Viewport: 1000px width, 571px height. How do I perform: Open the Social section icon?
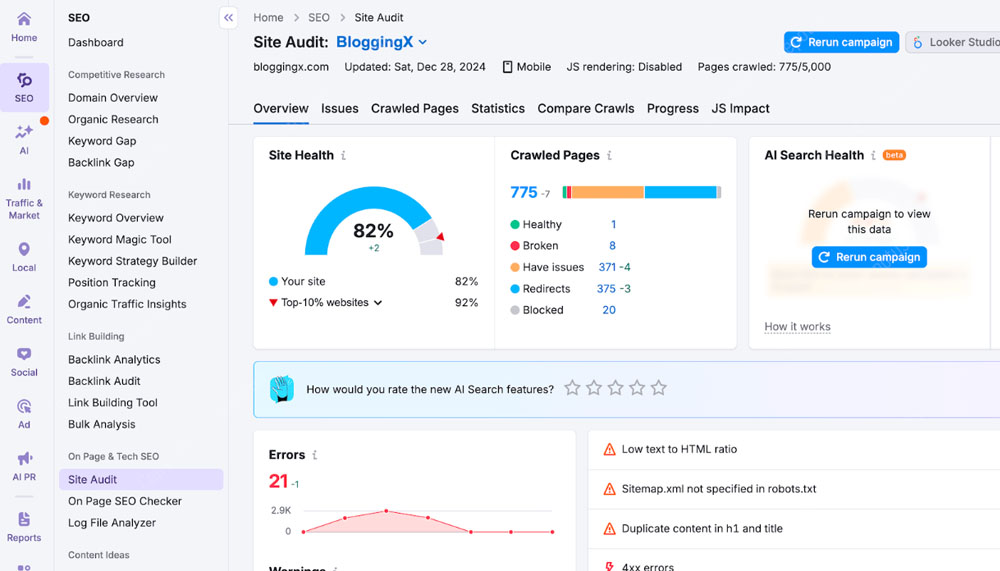pos(24,362)
